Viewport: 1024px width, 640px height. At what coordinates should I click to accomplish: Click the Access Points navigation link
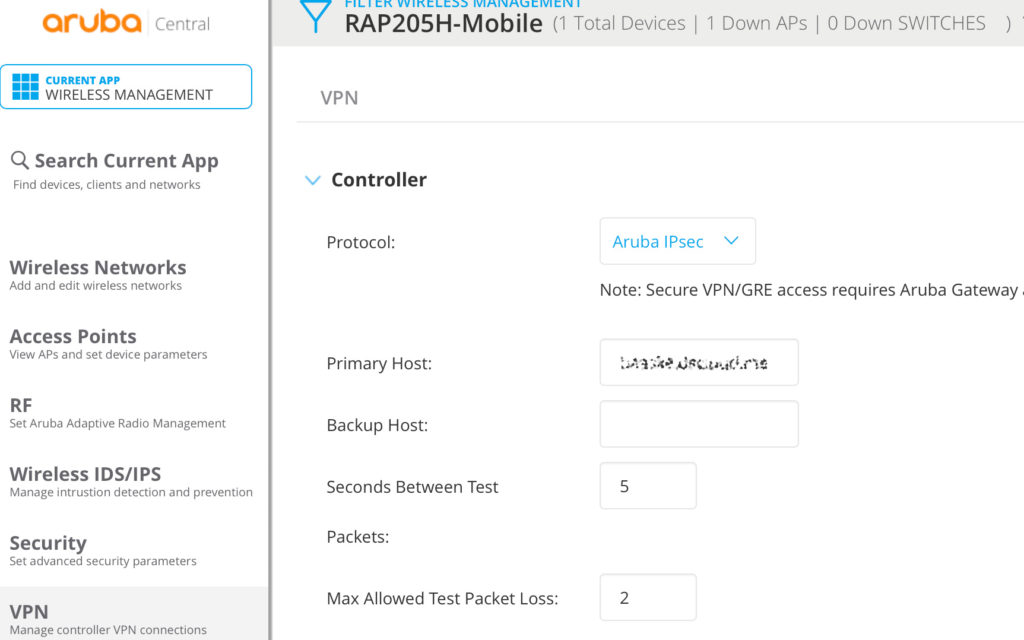[x=73, y=336]
